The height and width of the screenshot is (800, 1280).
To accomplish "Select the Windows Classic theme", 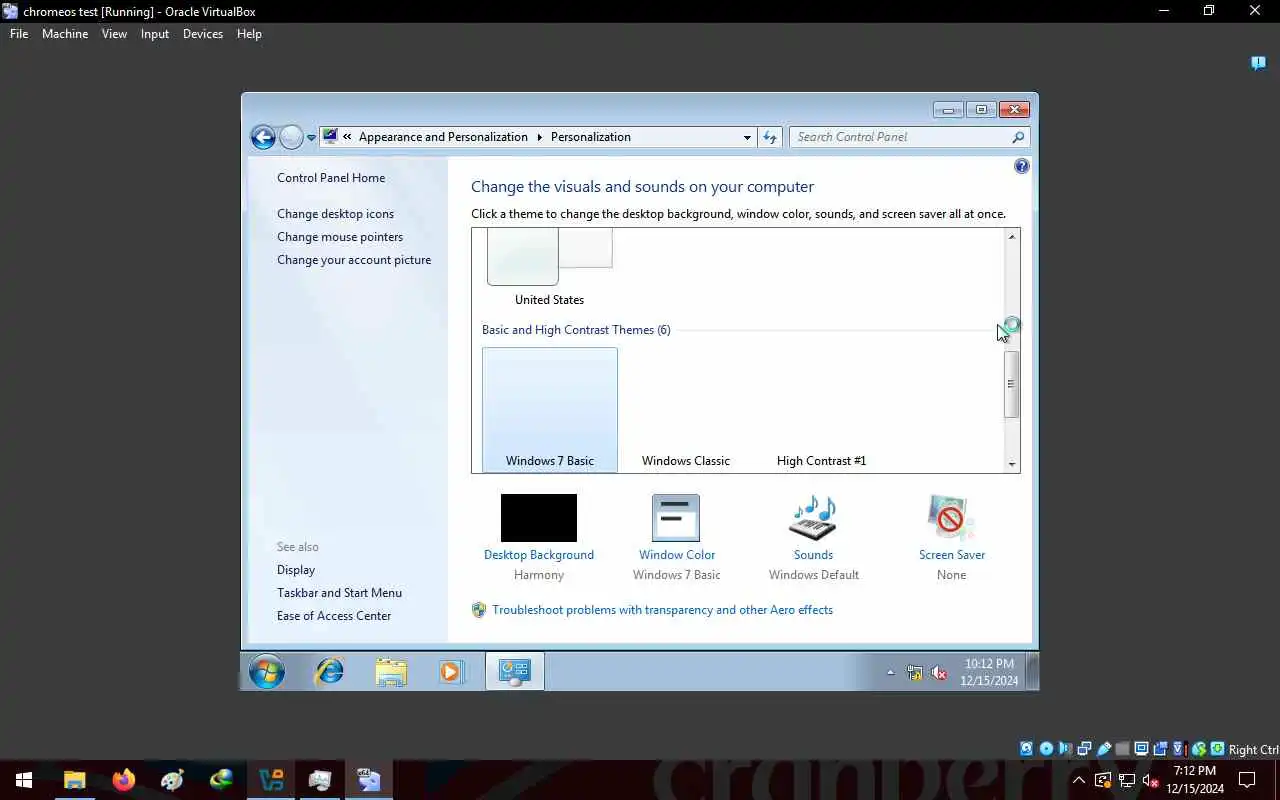I will tap(686, 410).
